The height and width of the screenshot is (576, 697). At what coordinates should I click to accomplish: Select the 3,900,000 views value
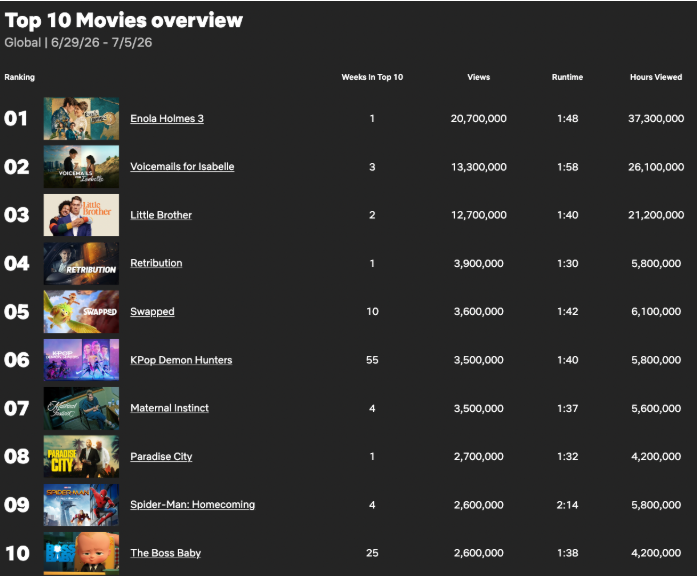479,264
